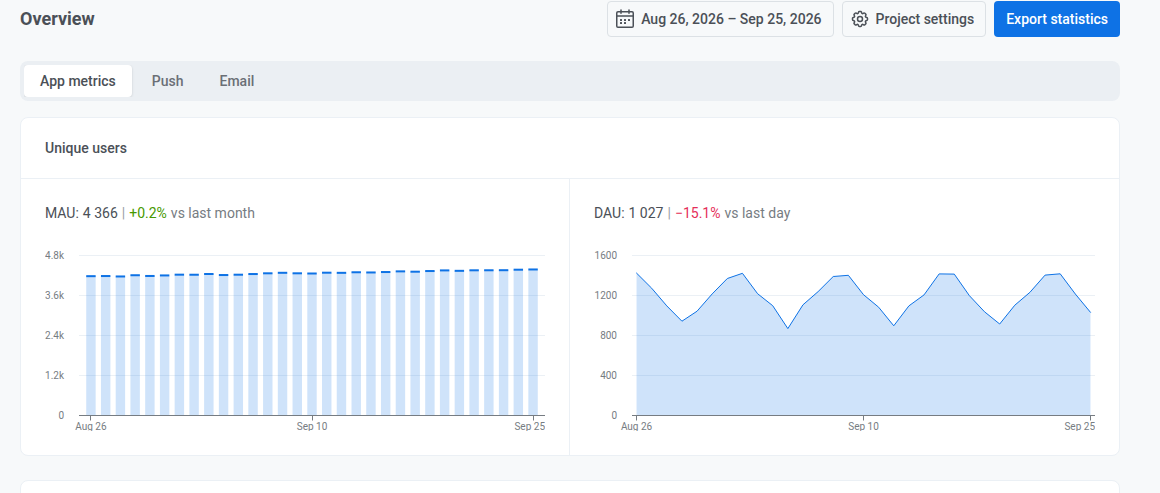Screen dimensions: 1160x493
Task: Click the 1200 axis label in DAU chart
Action: point(605,295)
